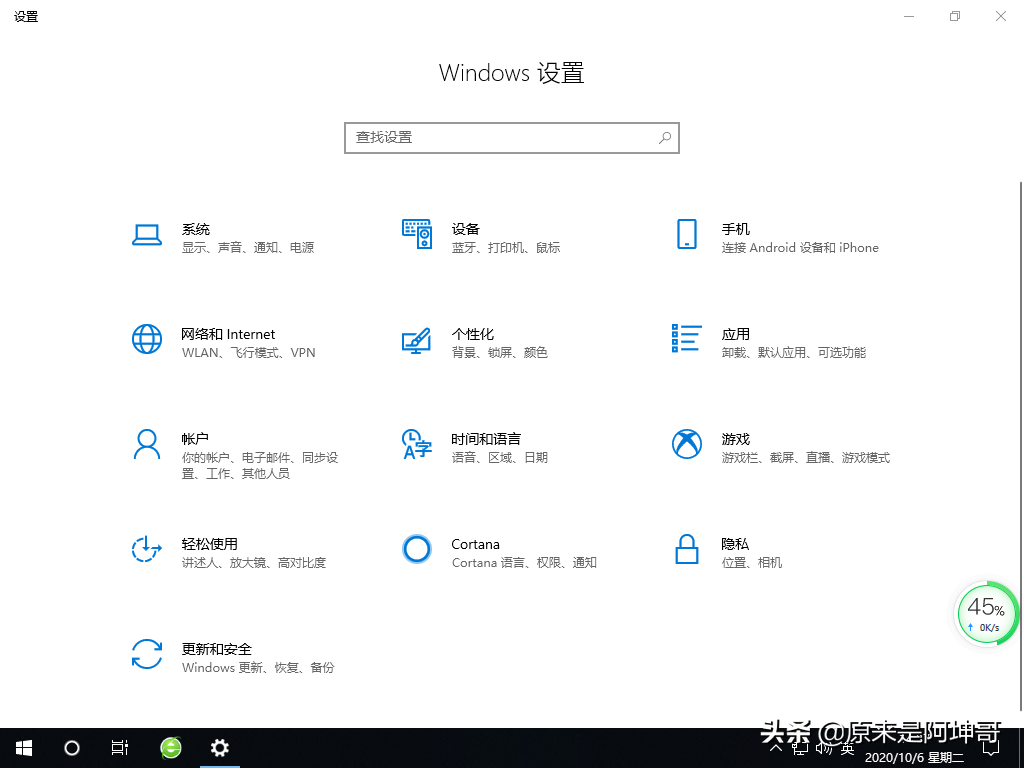Click the text 游戏栏、截屏、直播、游戏模式
Image resolution: width=1024 pixels, height=768 pixels.
[806, 458]
